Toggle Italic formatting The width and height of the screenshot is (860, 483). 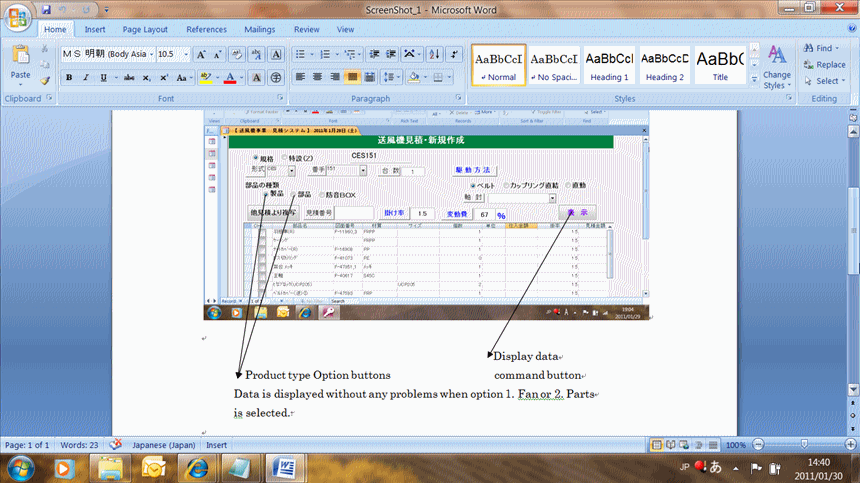tap(86, 78)
